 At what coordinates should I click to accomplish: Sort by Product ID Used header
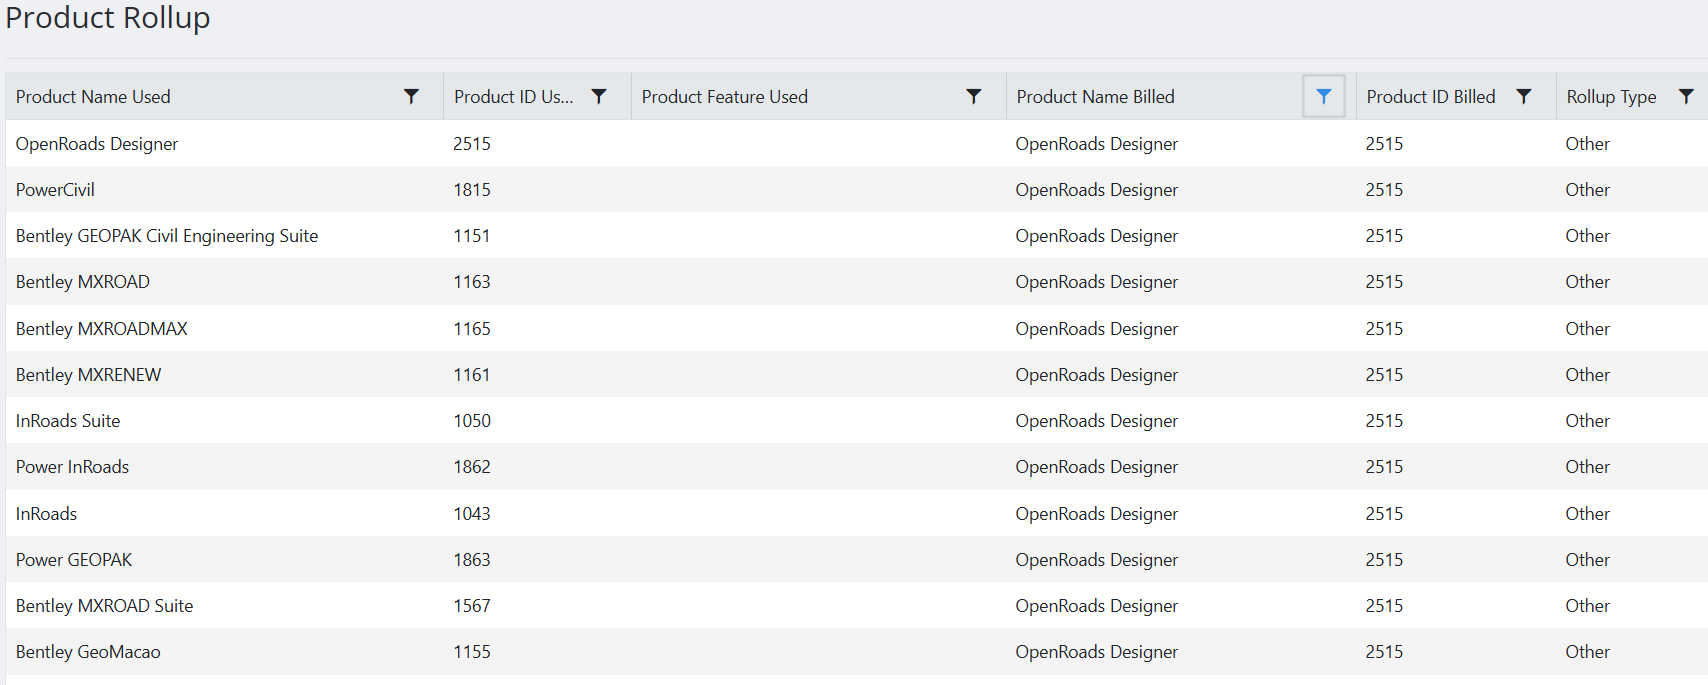click(x=513, y=97)
